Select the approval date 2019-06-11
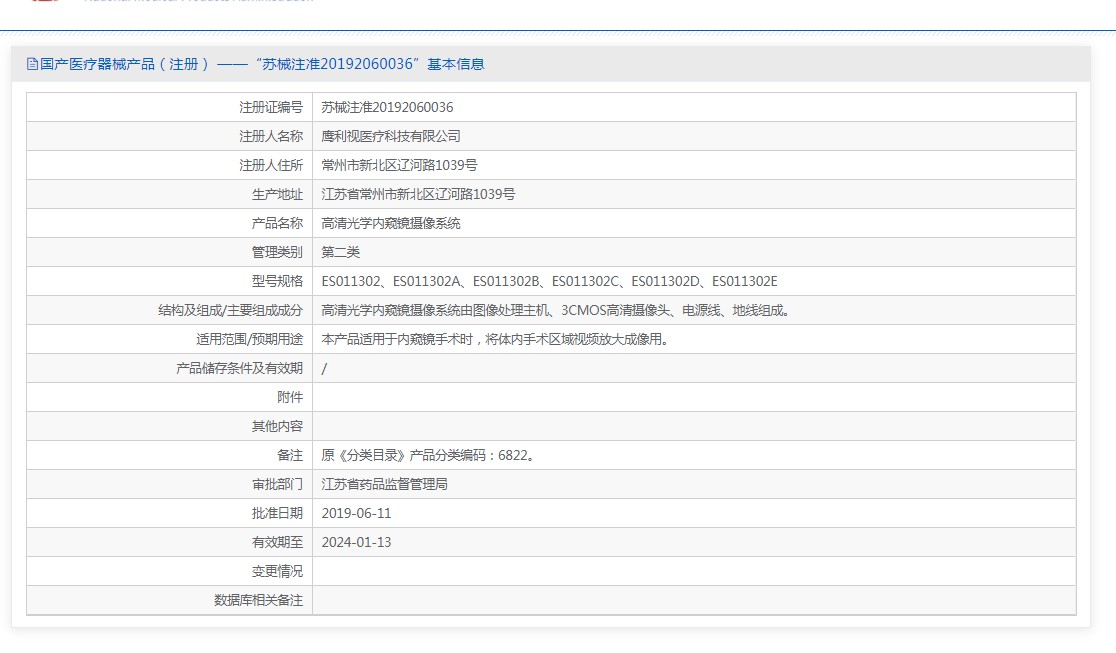This screenshot has width=1116, height=653. (357, 513)
